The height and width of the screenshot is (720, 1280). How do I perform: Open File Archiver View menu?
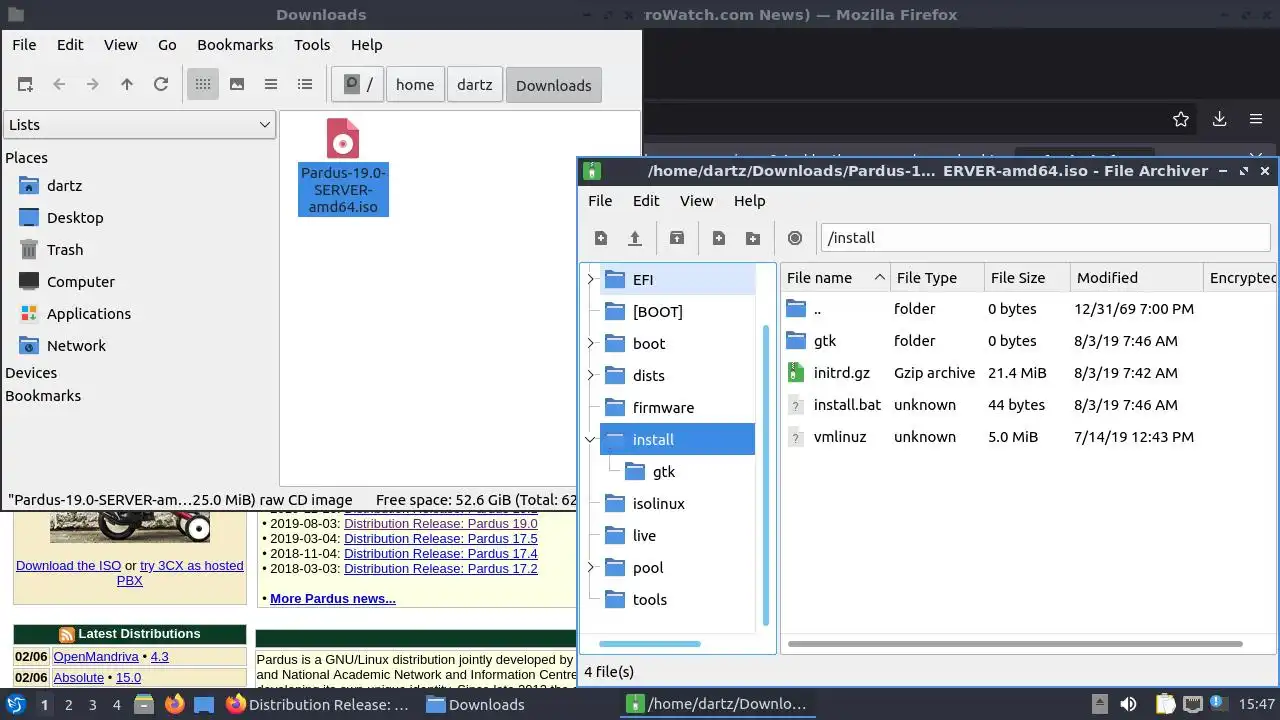click(x=697, y=201)
